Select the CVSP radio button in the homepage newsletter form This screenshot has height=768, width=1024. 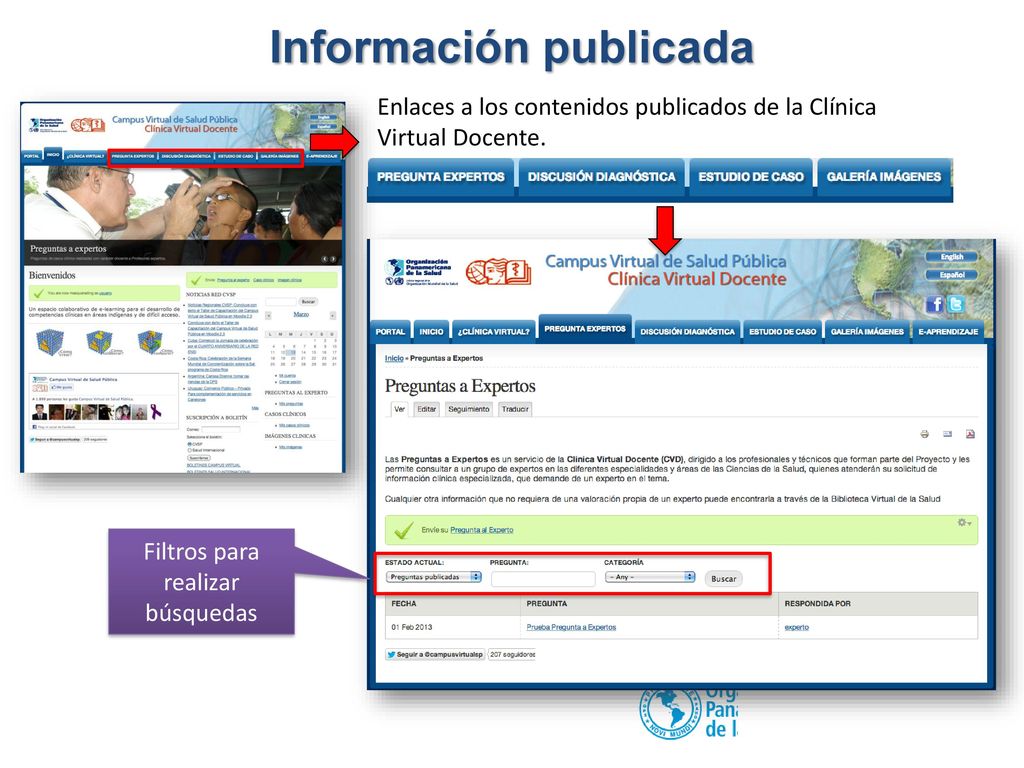tap(190, 444)
